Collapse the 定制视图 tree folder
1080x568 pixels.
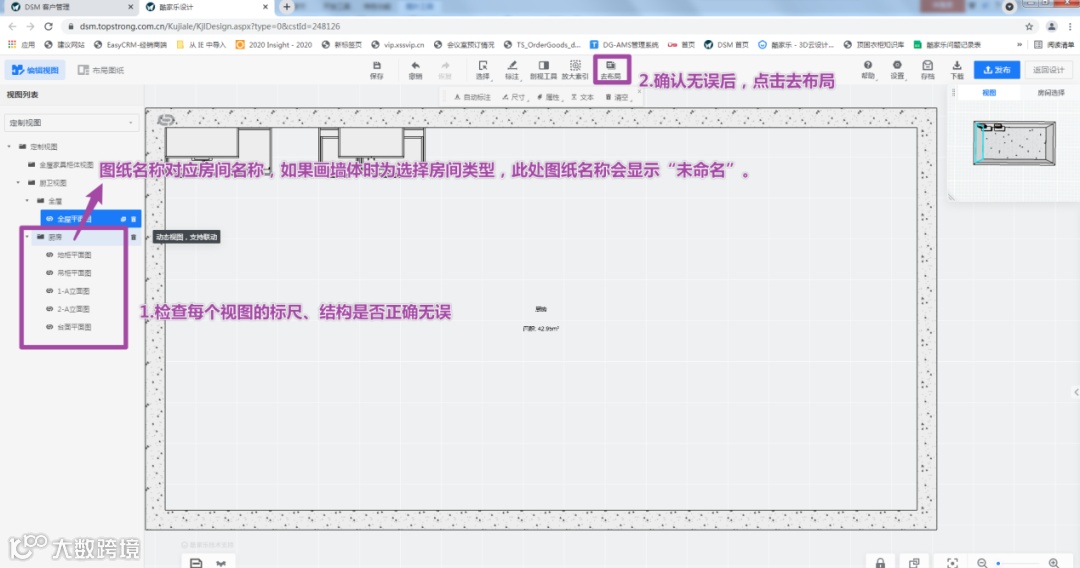point(10,147)
